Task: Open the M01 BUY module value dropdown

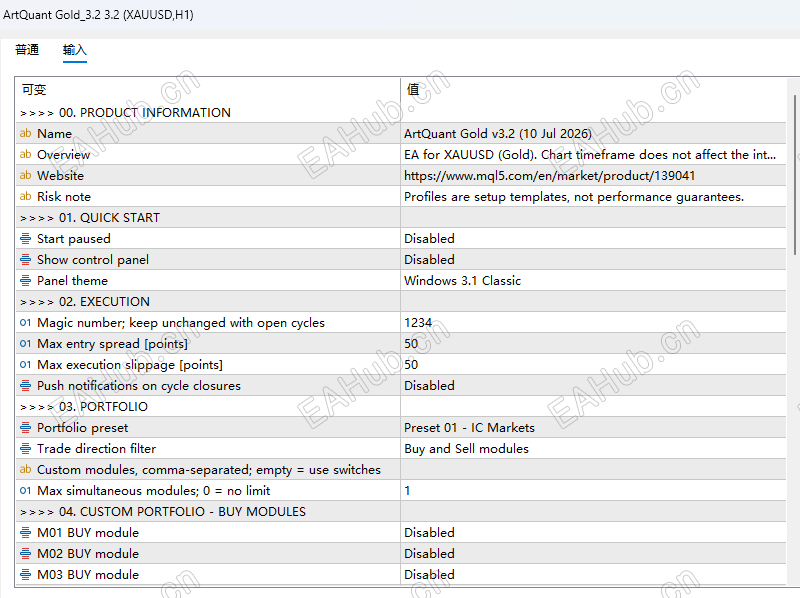Action: (x=593, y=532)
